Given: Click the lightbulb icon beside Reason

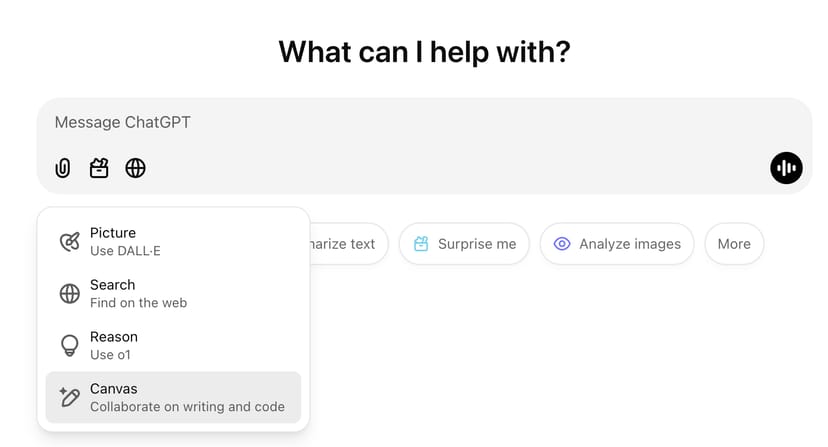Looking at the screenshot, I should point(69,345).
